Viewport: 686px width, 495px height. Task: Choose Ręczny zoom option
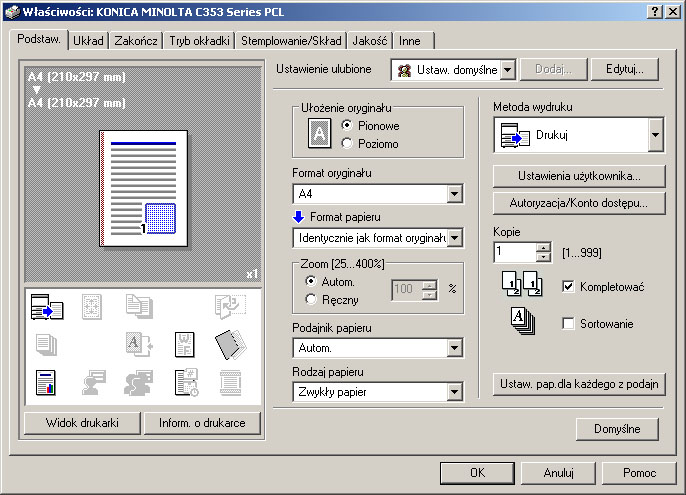(x=311, y=300)
